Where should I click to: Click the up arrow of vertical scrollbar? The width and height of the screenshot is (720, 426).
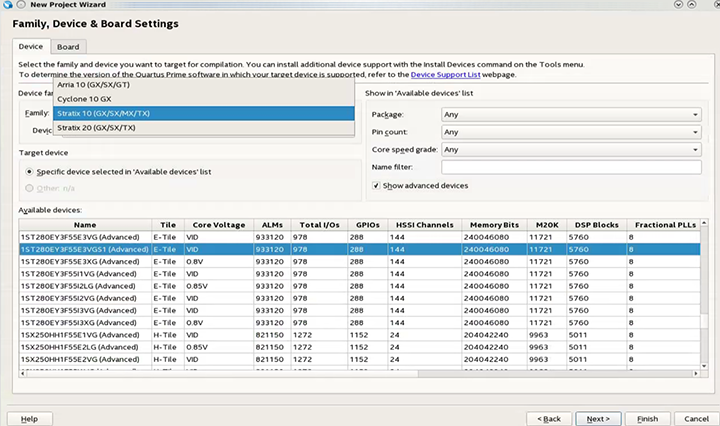pos(704,223)
